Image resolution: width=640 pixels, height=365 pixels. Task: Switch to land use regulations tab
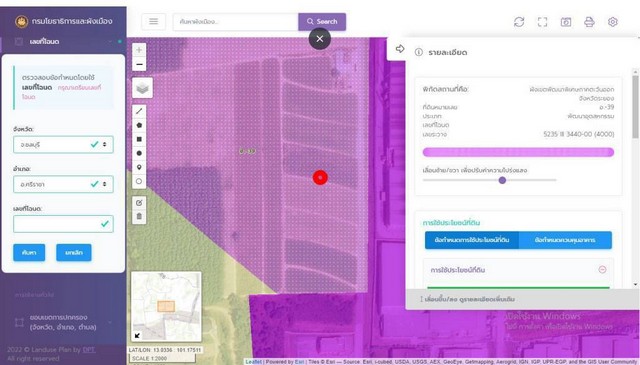(x=471, y=240)
